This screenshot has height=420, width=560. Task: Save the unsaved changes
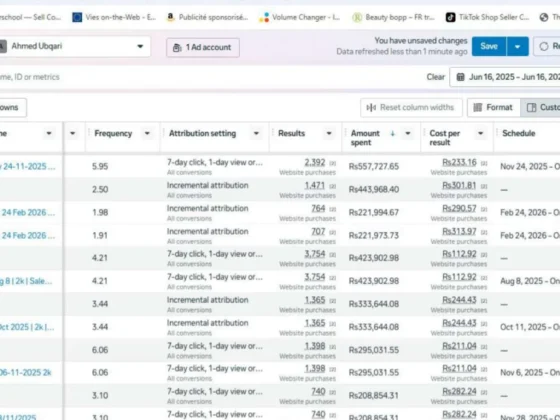pos(489,46)
